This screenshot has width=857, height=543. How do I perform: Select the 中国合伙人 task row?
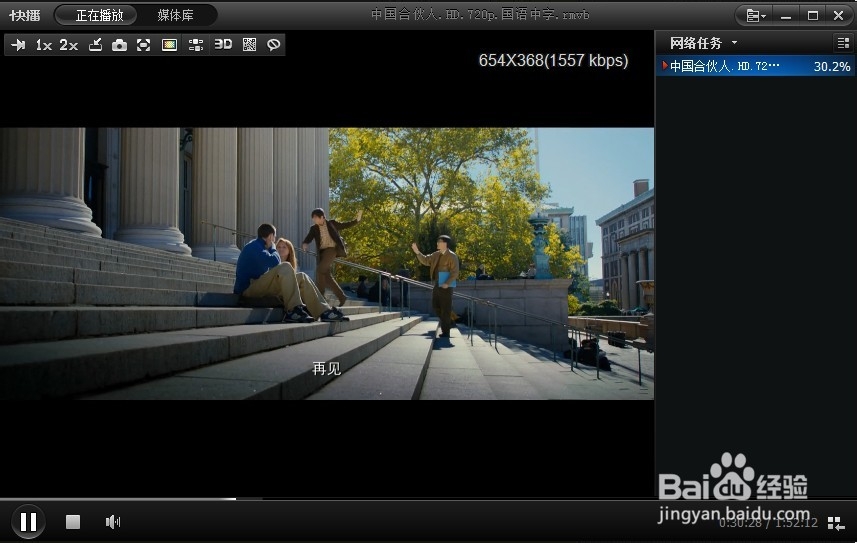(x=755, y=66)
